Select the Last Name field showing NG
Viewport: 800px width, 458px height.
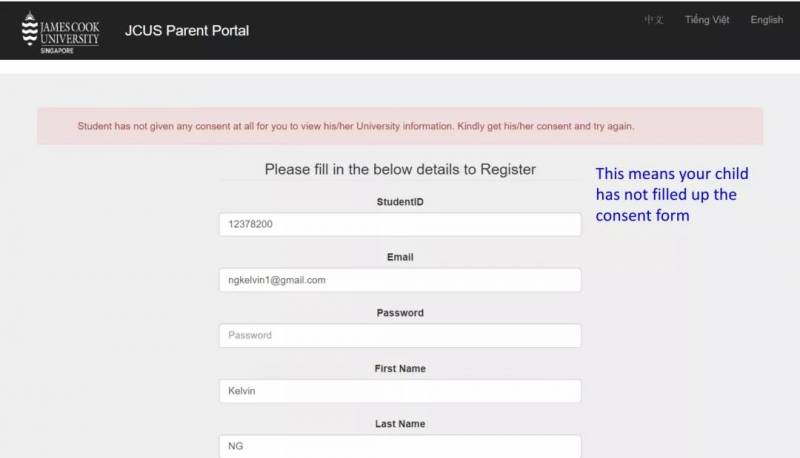click(x=400, y=446)
